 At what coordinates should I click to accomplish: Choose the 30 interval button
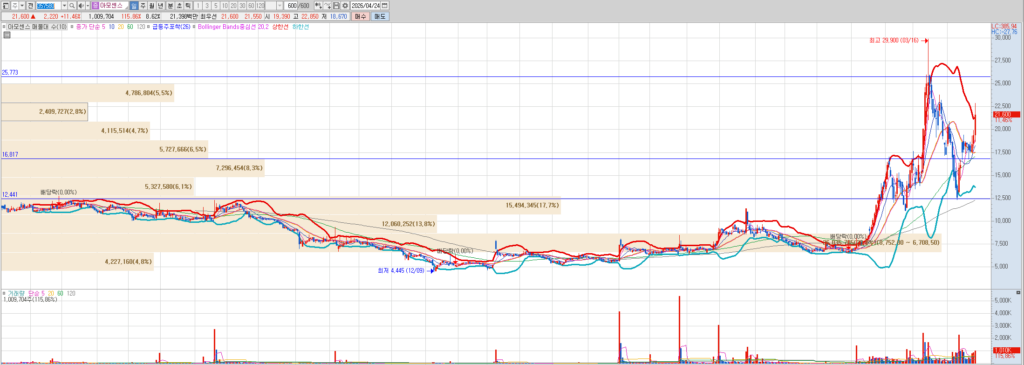pos(242,5)
